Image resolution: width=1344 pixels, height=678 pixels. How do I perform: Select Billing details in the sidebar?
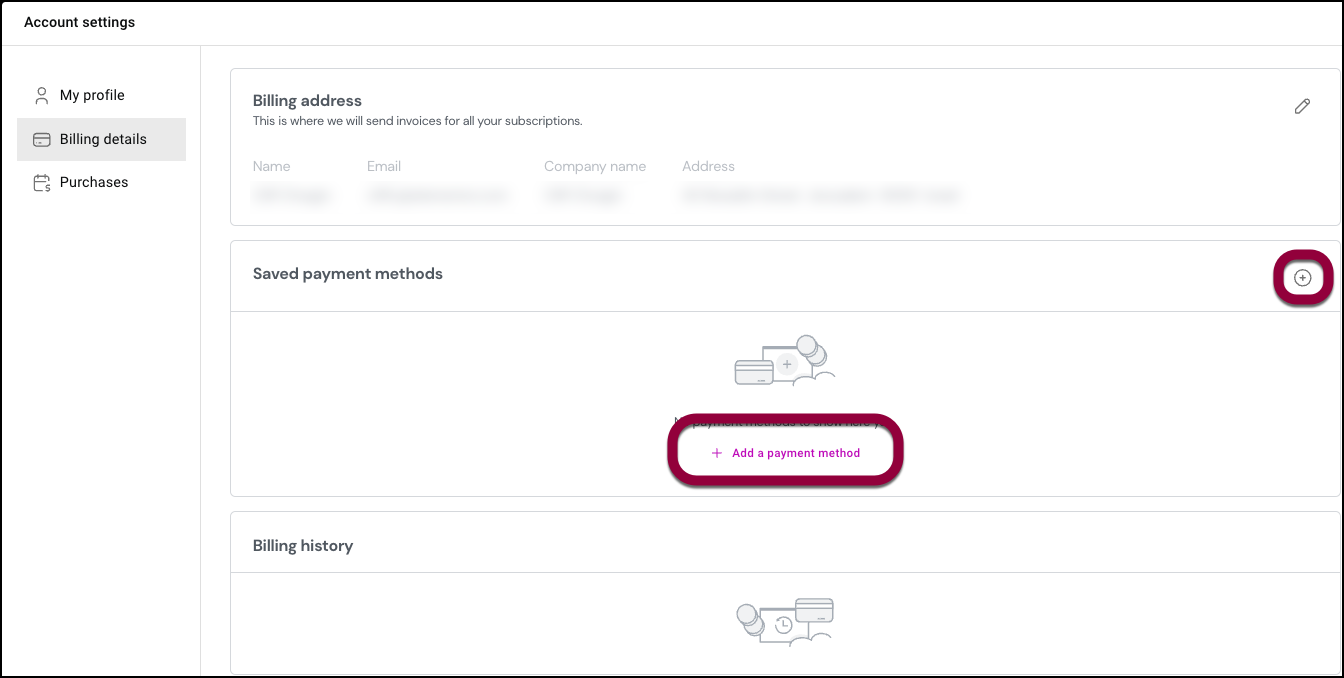(103, 139)
